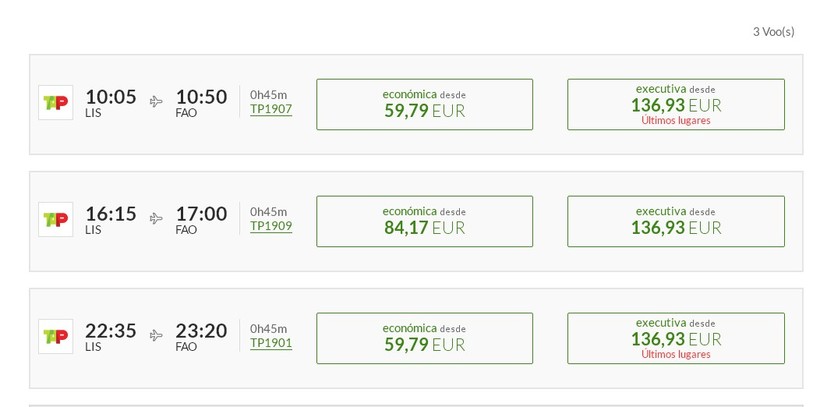The width and height of the screenshot is (820, 407).
Task: Click airplane icon between 16:15 and 17:00
Action: click(x=156, y=219)
